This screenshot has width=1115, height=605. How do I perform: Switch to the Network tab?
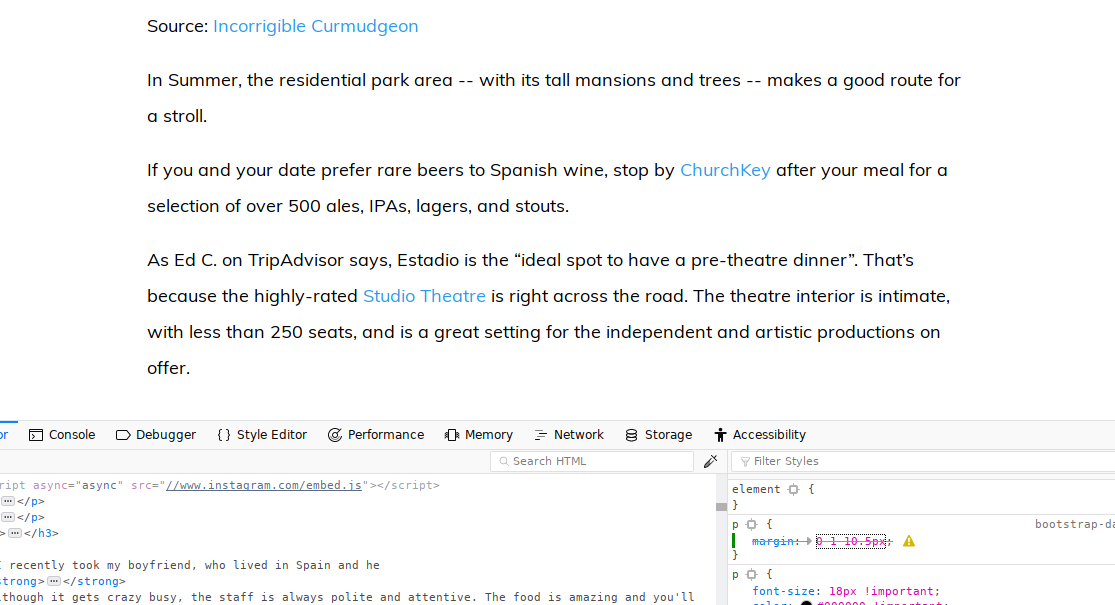[x=569, y=435]
